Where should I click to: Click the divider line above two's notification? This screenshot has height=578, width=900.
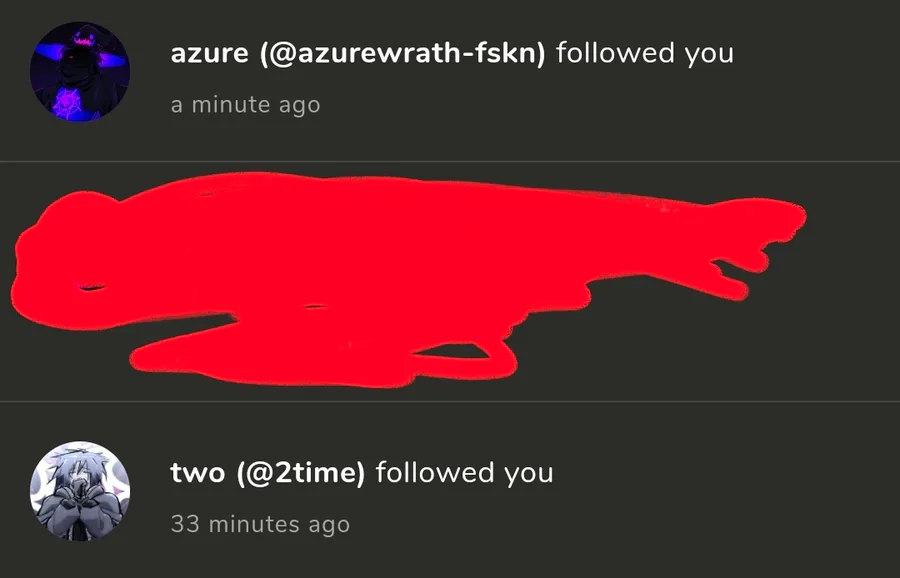click(450, 401)
